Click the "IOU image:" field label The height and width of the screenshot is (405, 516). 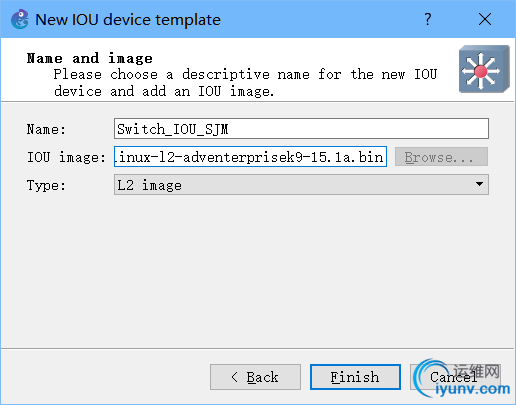click(x=66, y=157)
